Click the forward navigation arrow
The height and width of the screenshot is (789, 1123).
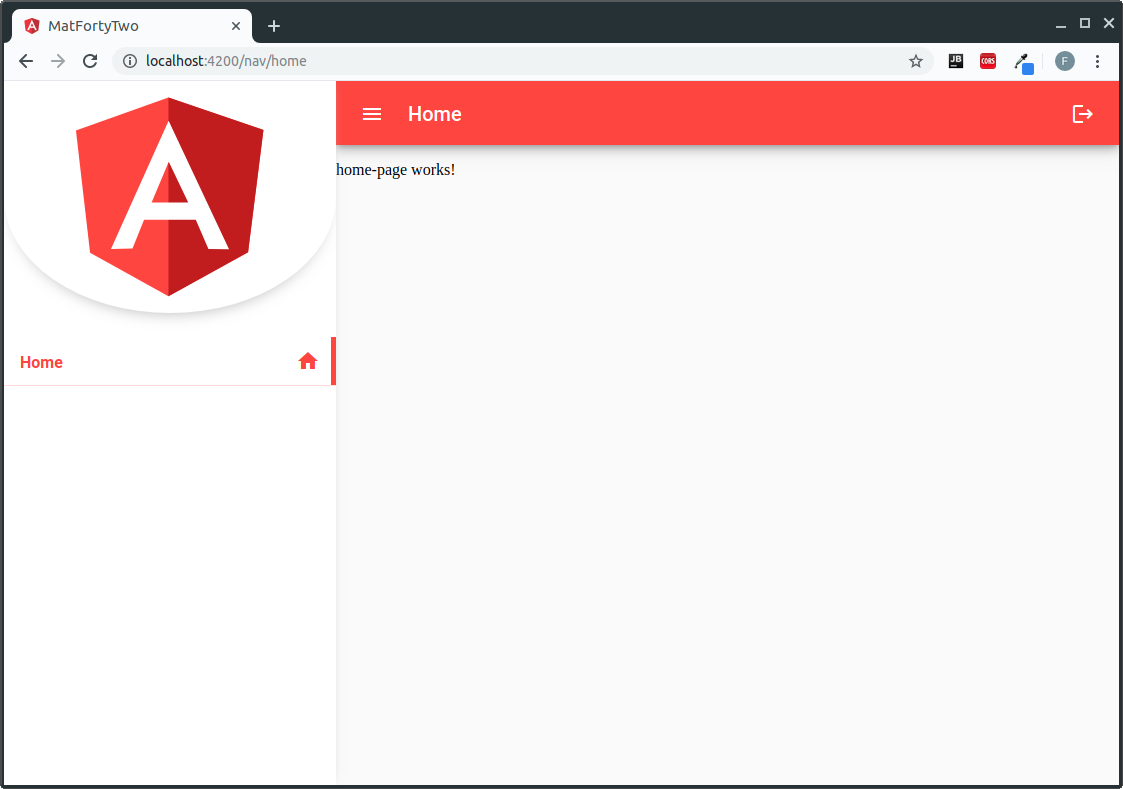[x=57, y=61]
